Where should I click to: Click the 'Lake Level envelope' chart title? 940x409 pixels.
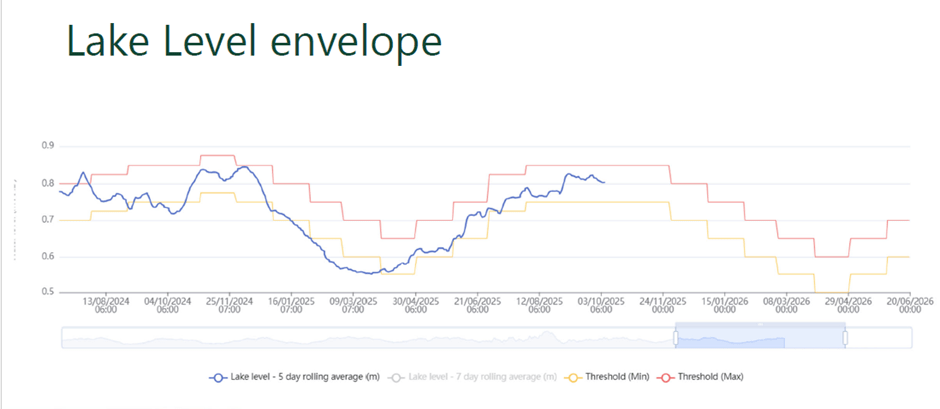pos(253,41)
